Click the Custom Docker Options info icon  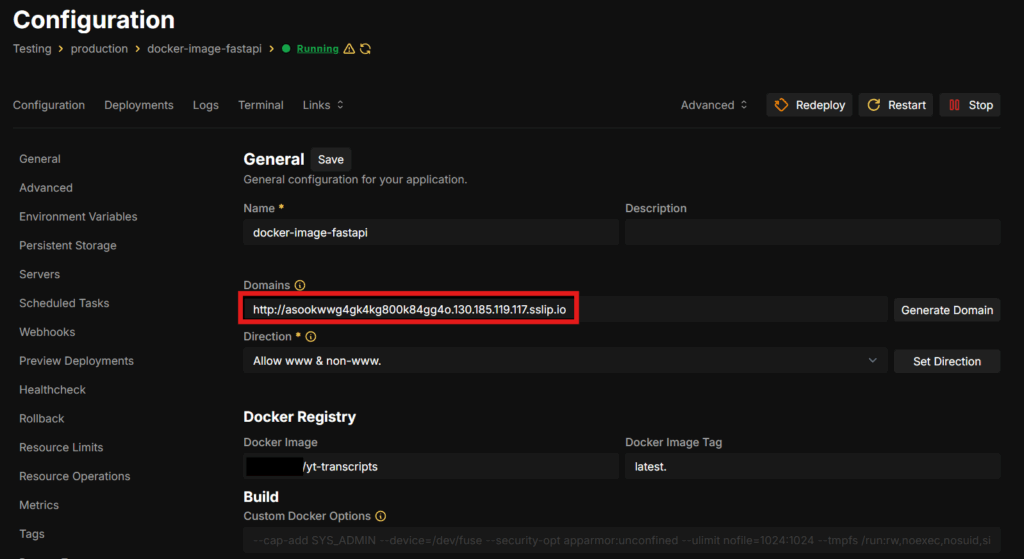(x=381, y=516)
